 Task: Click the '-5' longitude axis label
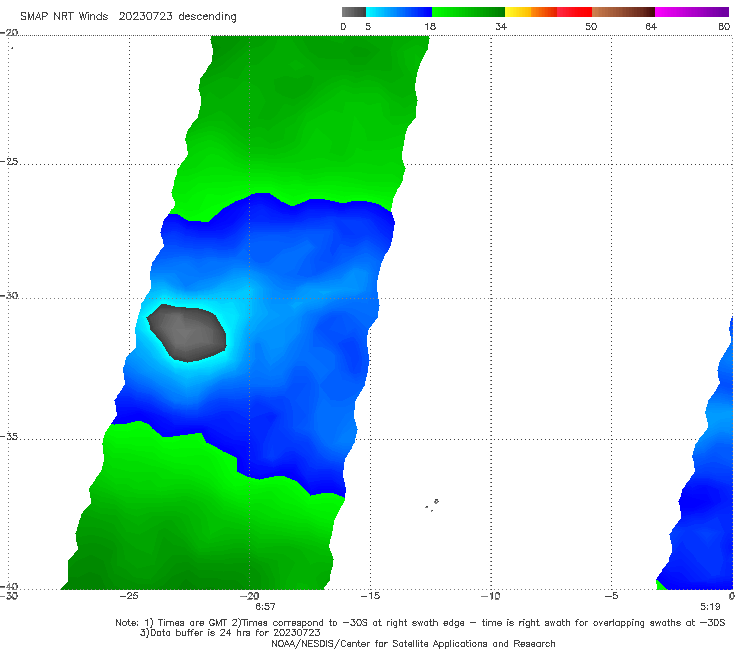pyautogui.click(x=611, y=596)
